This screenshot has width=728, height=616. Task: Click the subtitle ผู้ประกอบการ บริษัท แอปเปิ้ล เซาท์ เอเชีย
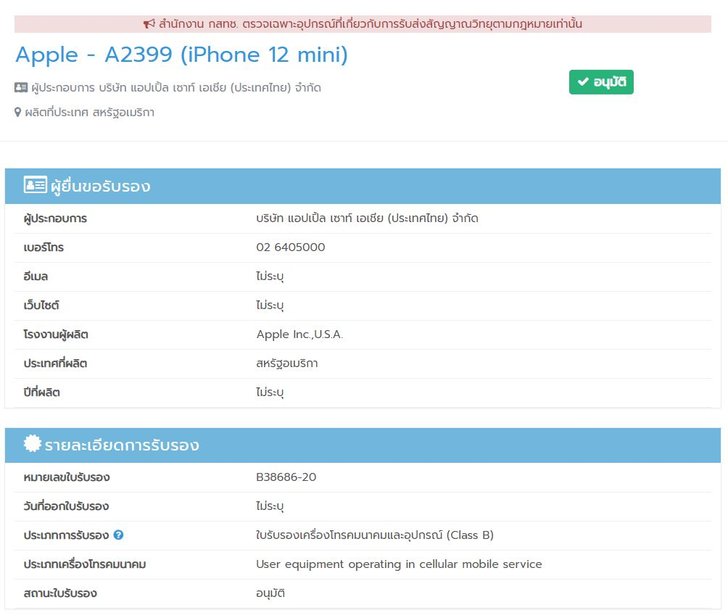[176, 88]
